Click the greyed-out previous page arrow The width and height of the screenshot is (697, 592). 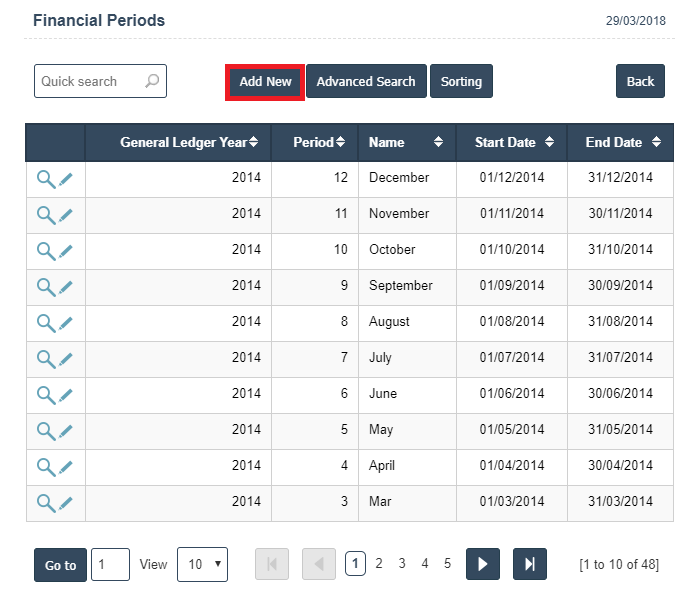319,564
